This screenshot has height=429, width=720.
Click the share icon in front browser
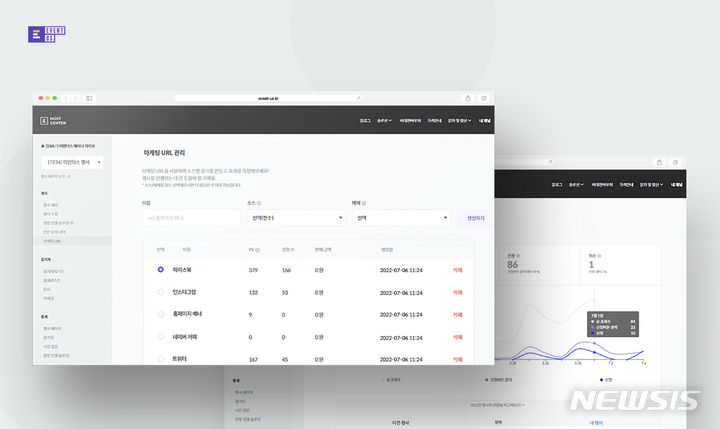(x=467, y=98)
